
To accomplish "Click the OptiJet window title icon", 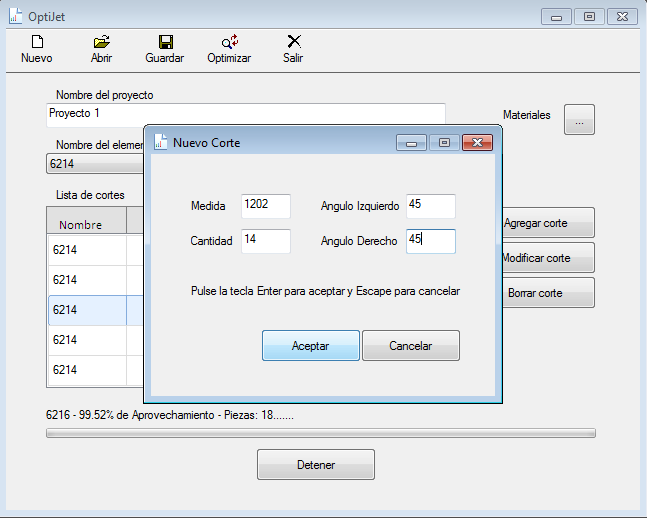I will [x=15, y=16].
